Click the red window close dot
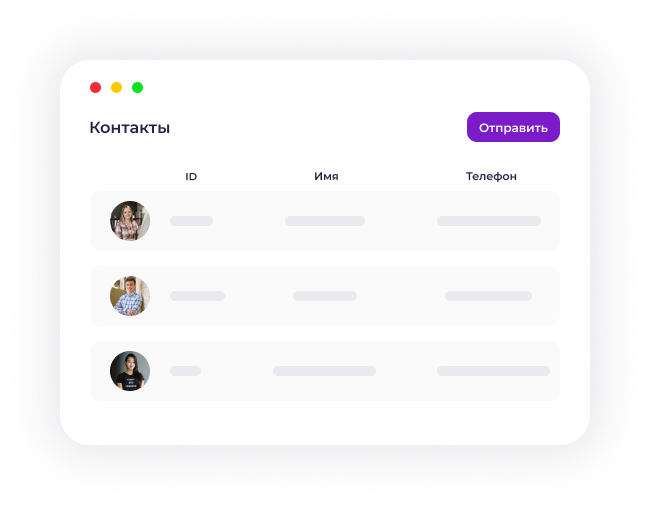Image resolution: width=650 pixels, height=505 pixels. click(96, 87)
